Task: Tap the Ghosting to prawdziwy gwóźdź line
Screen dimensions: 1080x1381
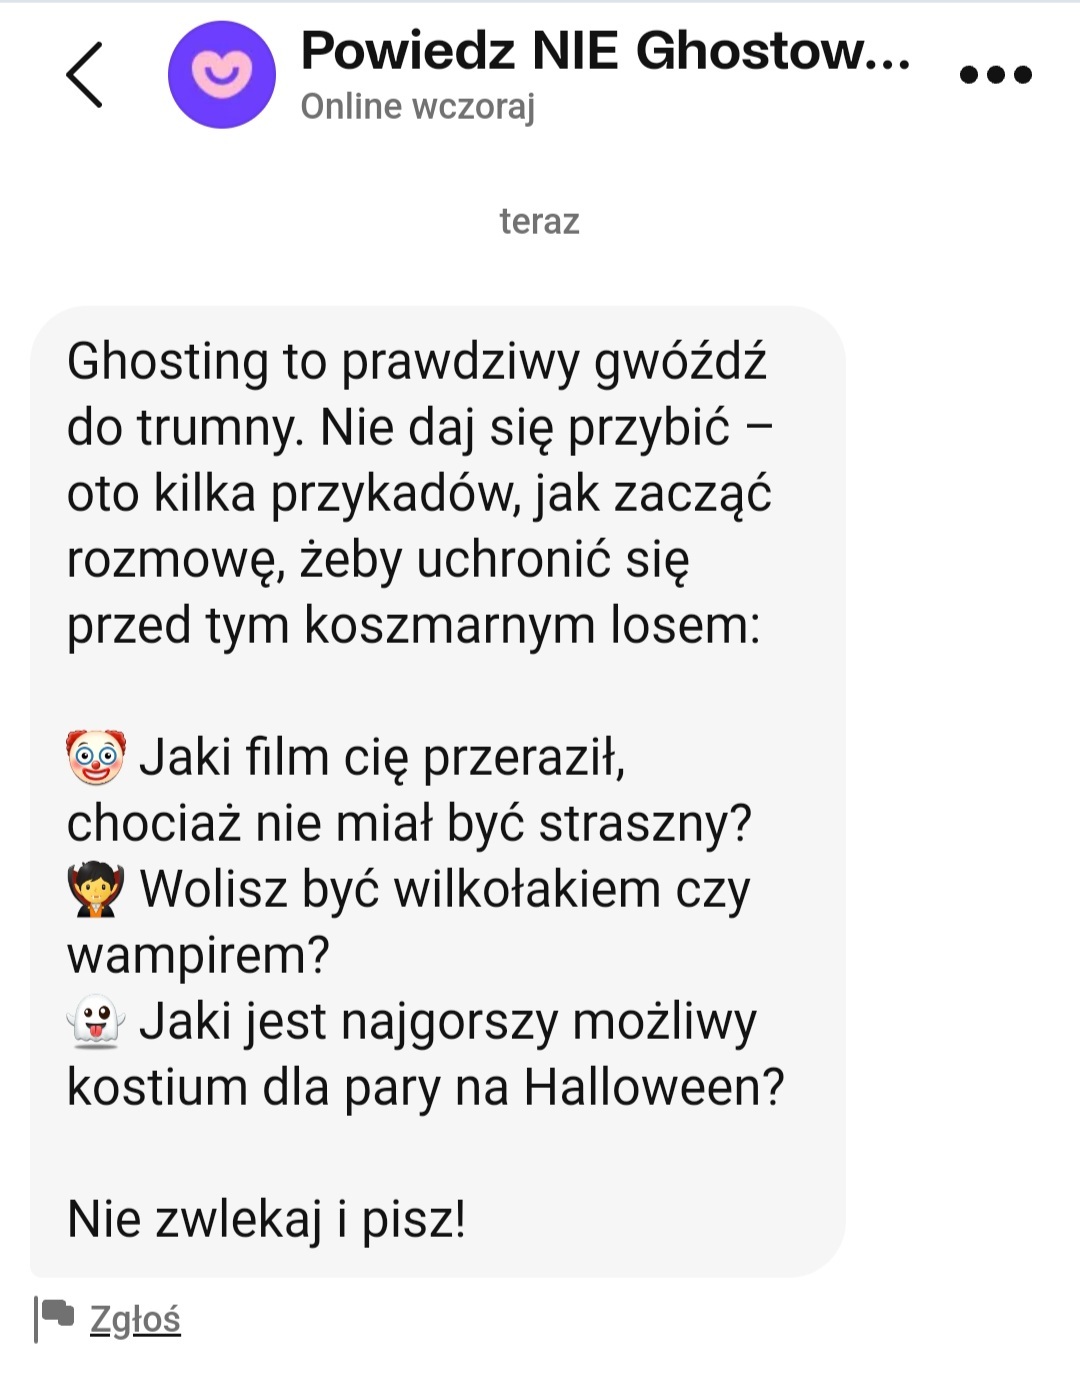Action: tap(417, 361)
